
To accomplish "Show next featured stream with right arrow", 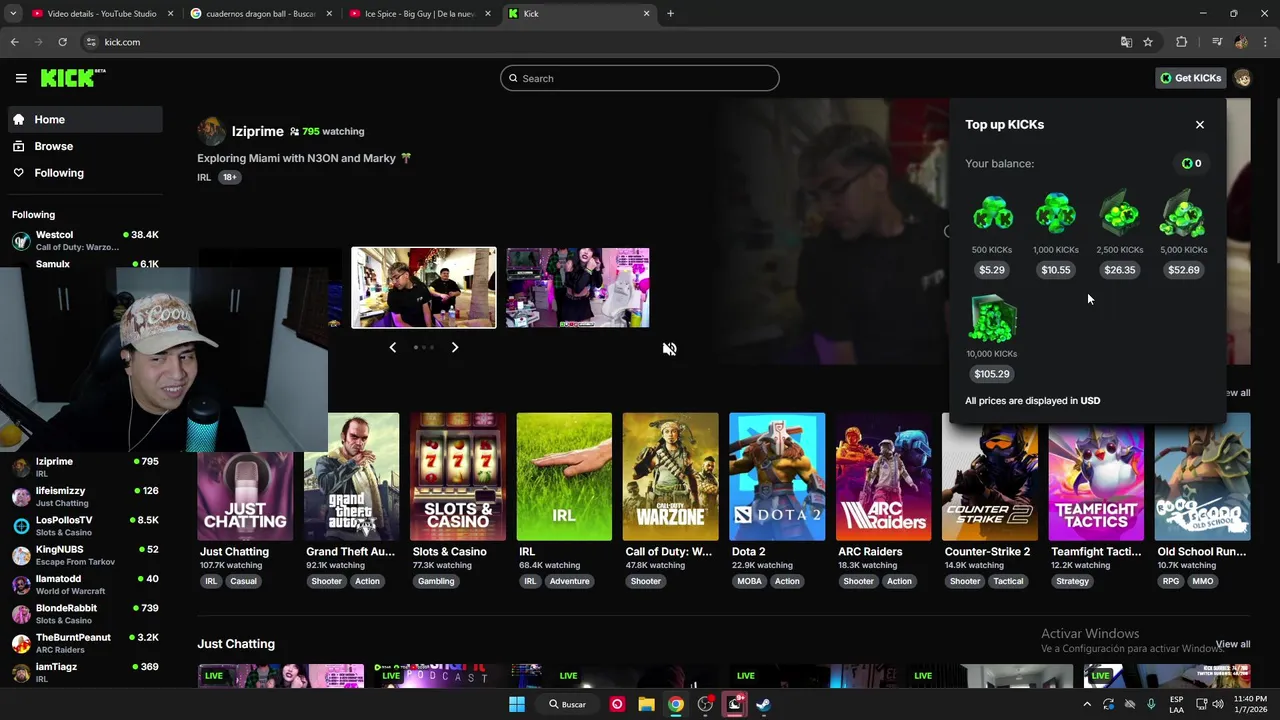I will pos(455,347).
